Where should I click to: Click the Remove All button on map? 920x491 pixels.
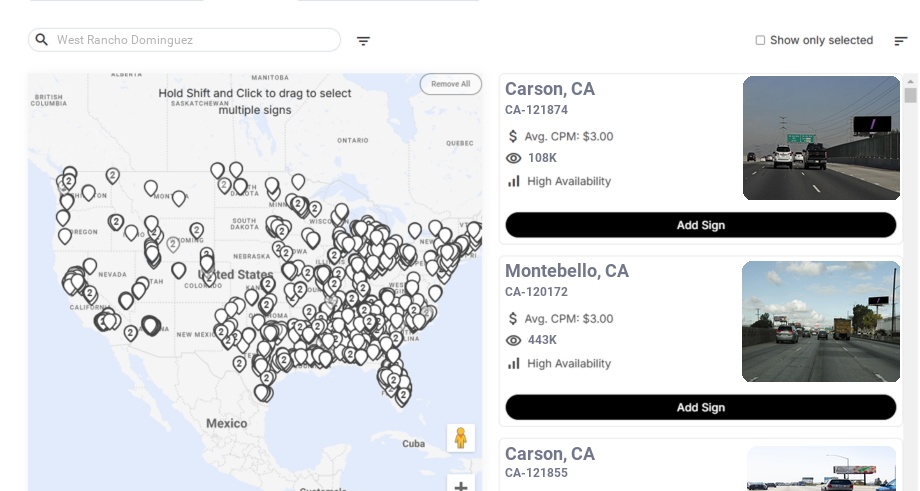(450, 84)
